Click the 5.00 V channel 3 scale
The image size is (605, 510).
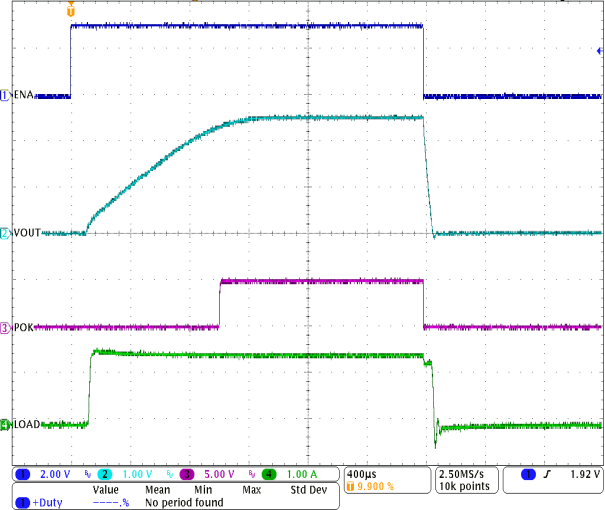tap(219, 474)
